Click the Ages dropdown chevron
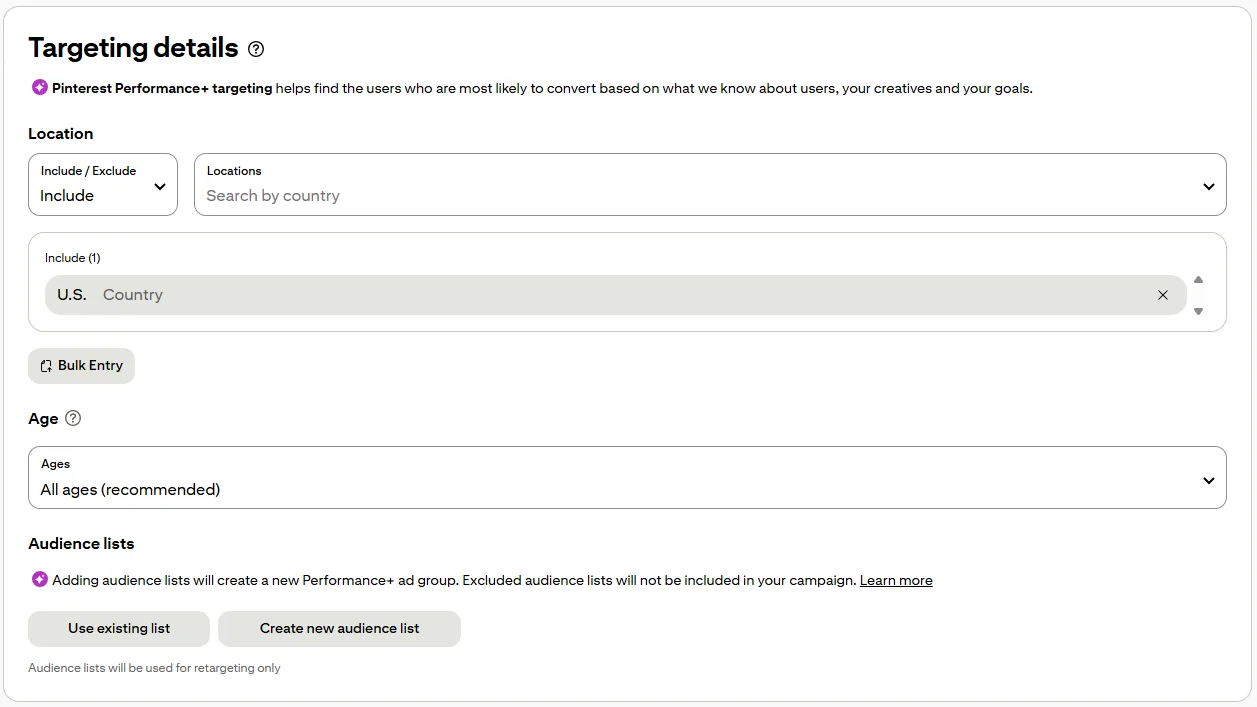 [1207, 478]
